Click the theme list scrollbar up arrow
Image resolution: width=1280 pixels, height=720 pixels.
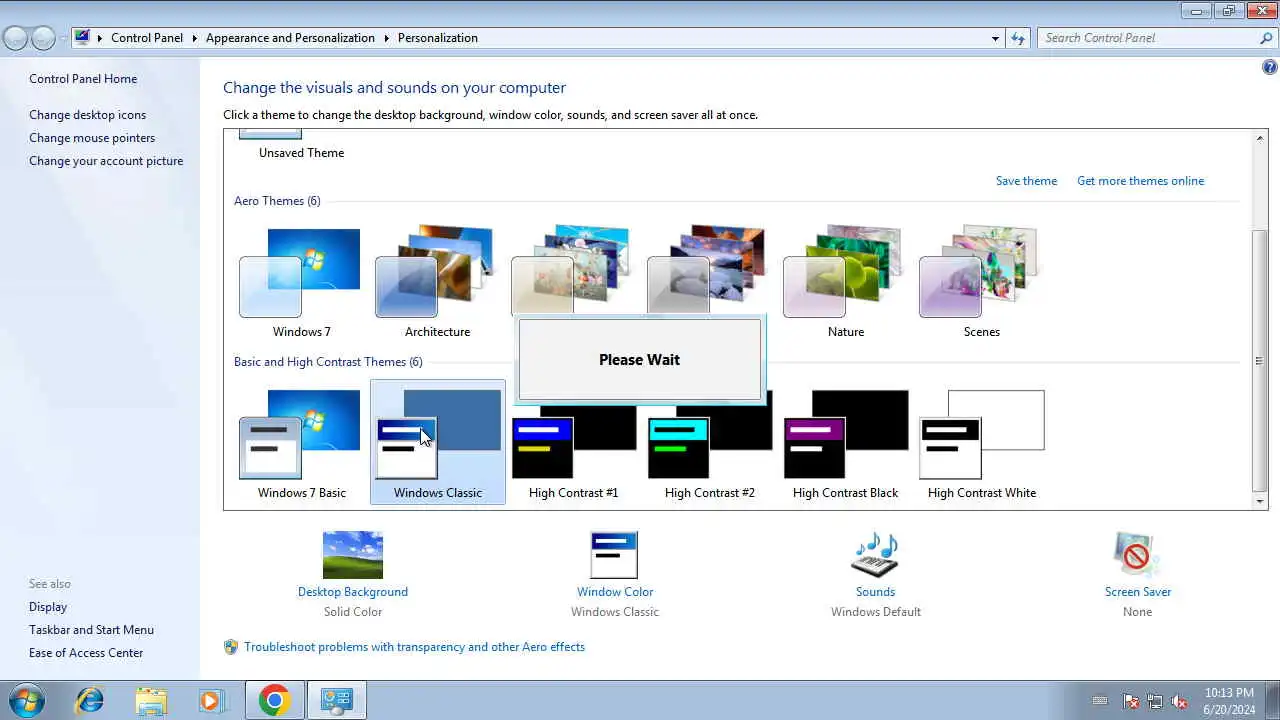point(1260,139)
